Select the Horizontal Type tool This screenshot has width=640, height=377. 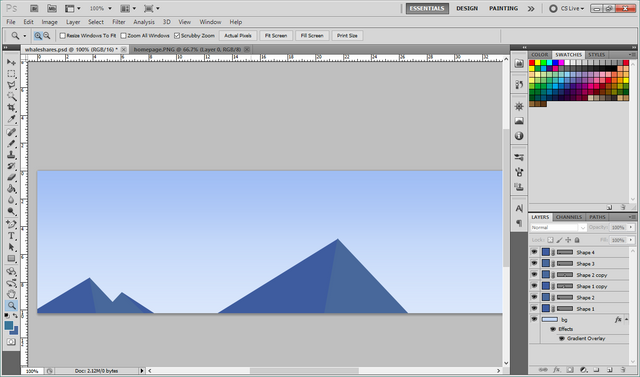pyautogui.click(x=11, y=236)
